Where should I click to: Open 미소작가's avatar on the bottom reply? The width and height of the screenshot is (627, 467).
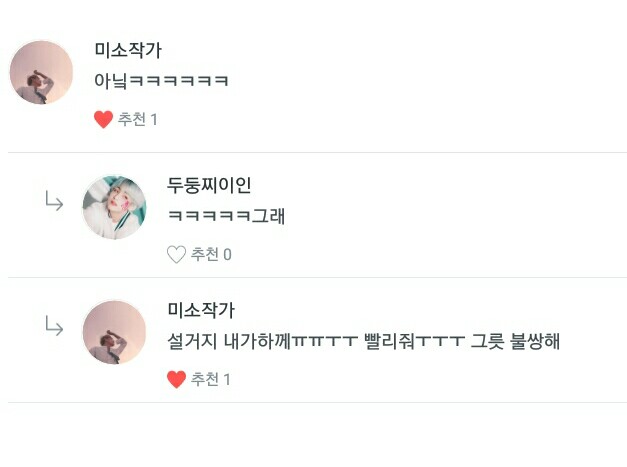point(114,332)
